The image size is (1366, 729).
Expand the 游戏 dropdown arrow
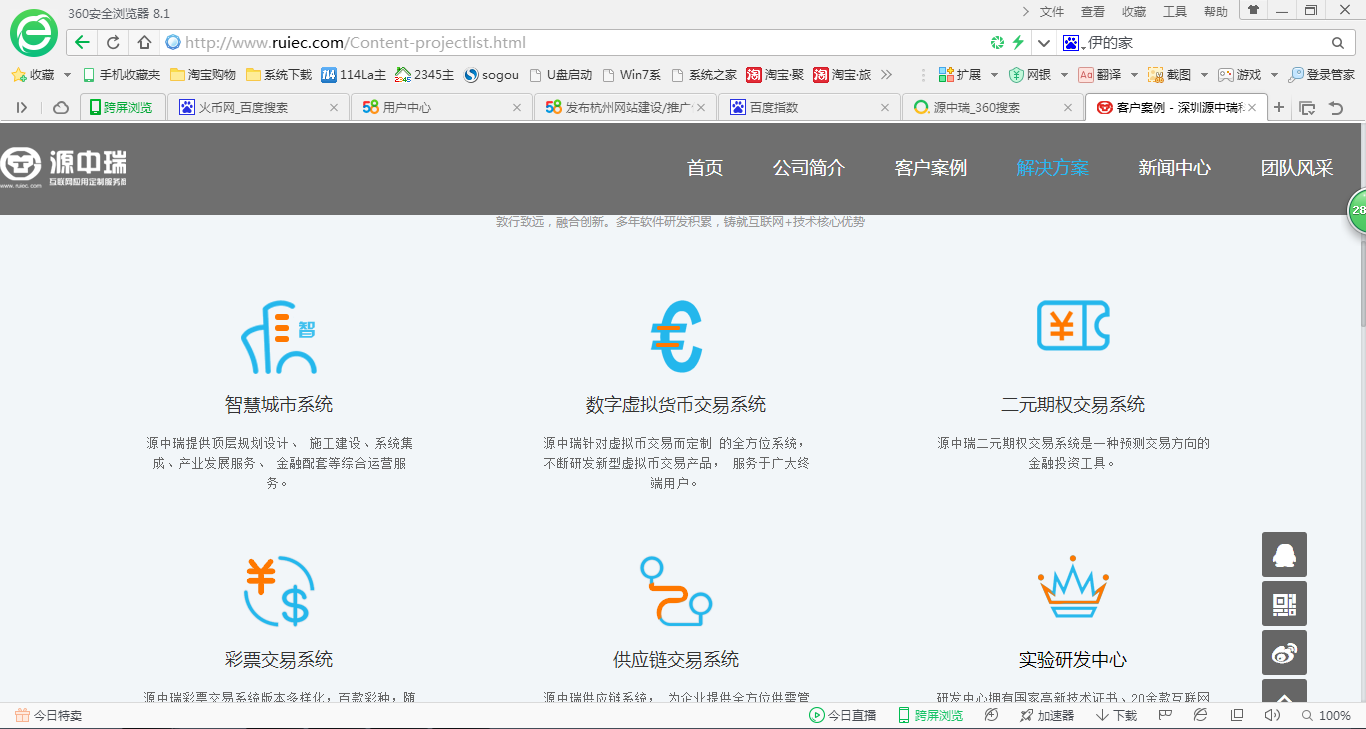click(1274, 75)
